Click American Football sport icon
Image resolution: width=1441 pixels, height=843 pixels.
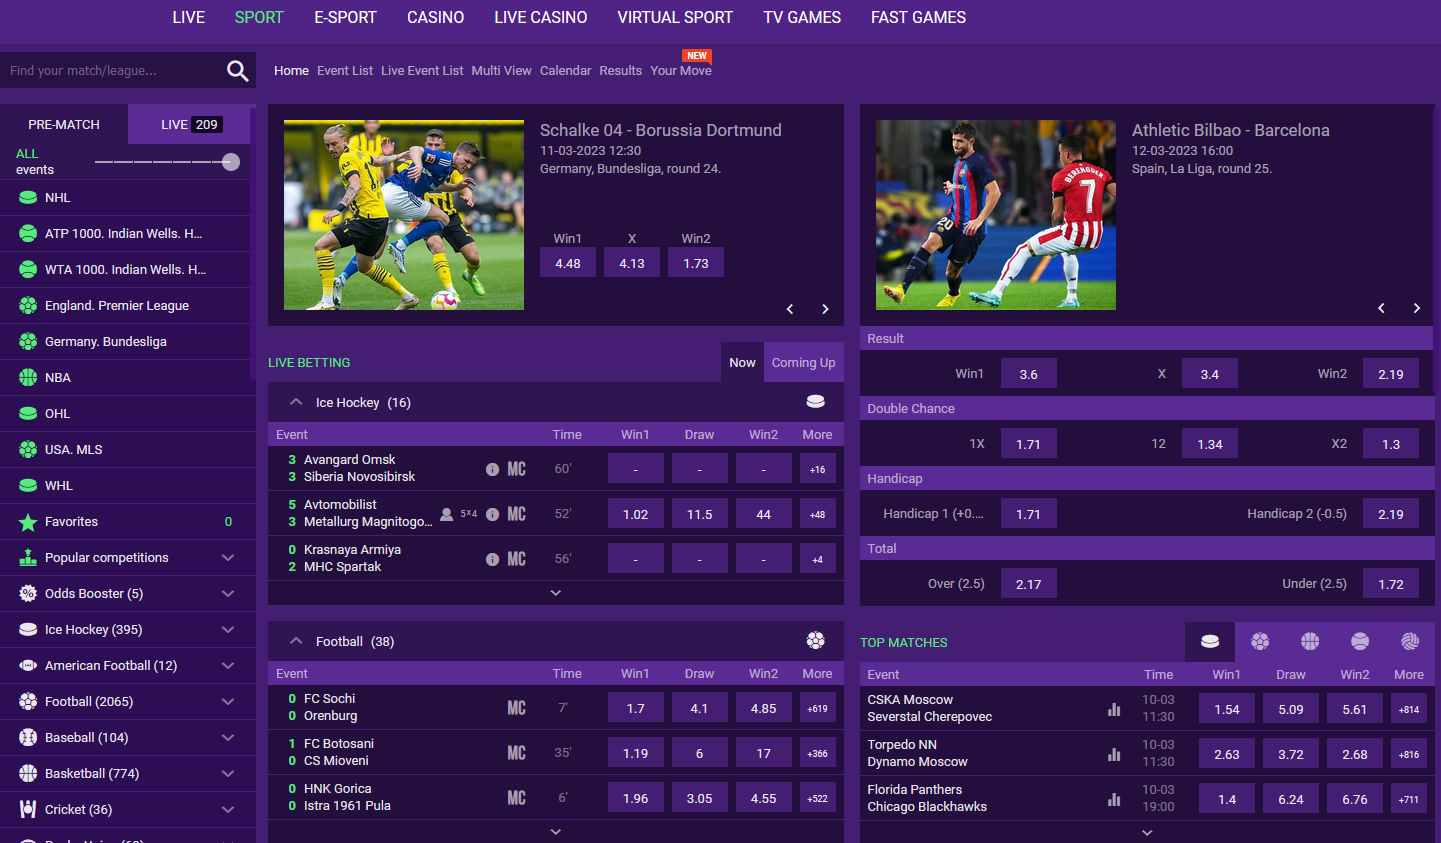point(28,666)
